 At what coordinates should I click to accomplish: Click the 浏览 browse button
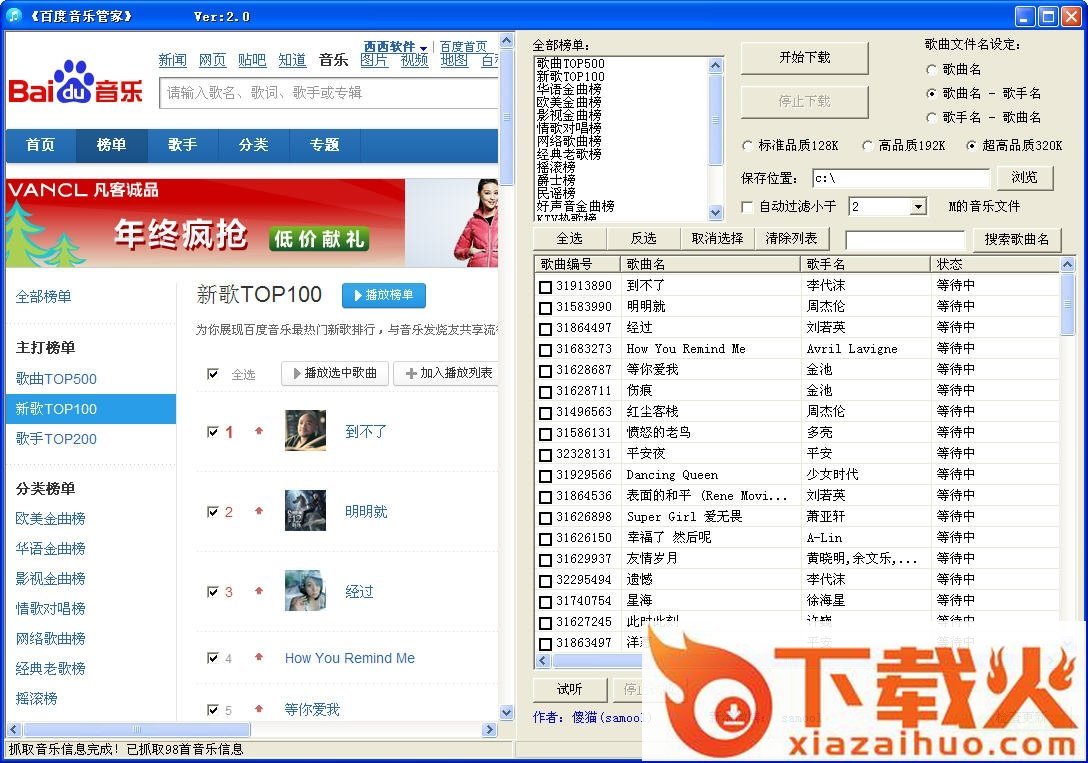coord(1024,178)
